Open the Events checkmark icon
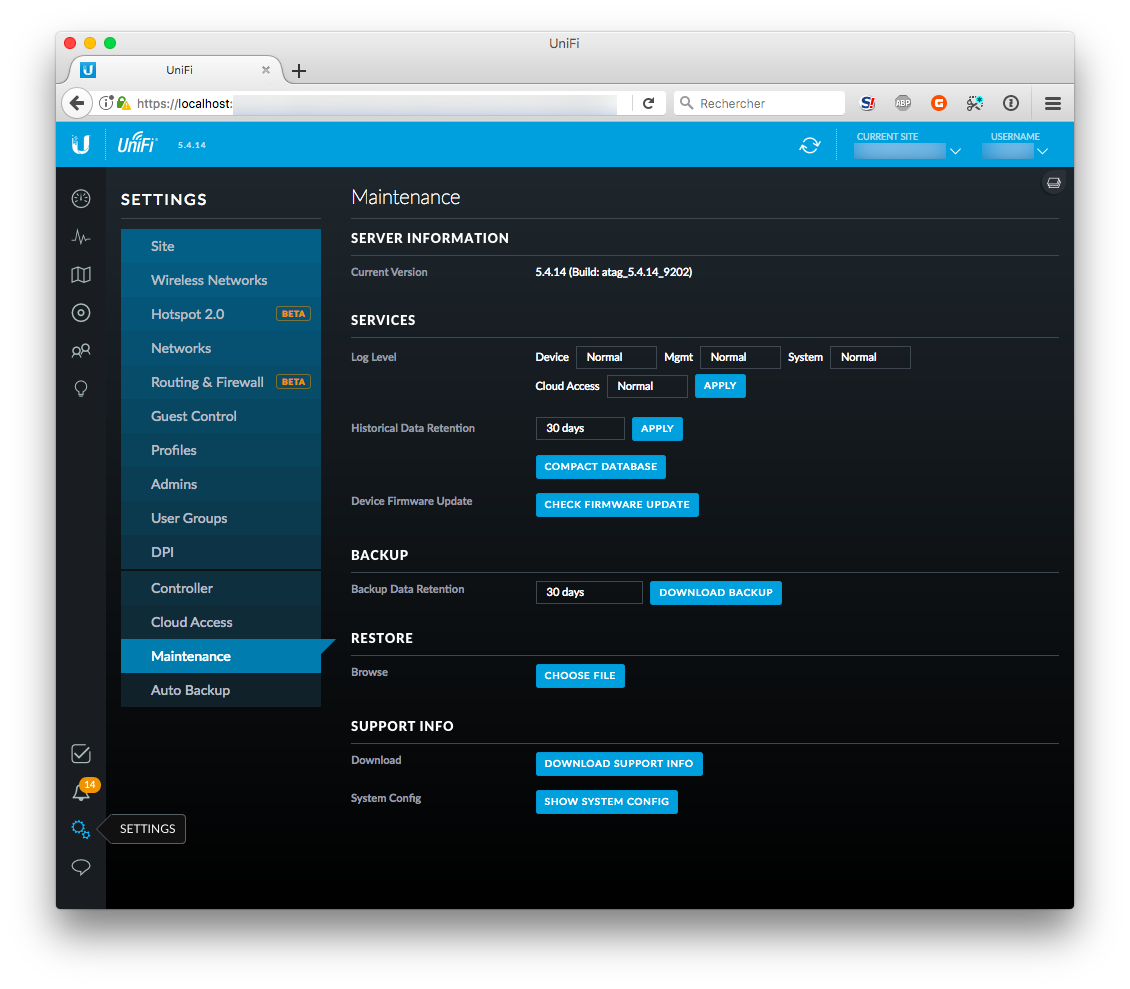The image size is (1130, 989). point(81,753)
